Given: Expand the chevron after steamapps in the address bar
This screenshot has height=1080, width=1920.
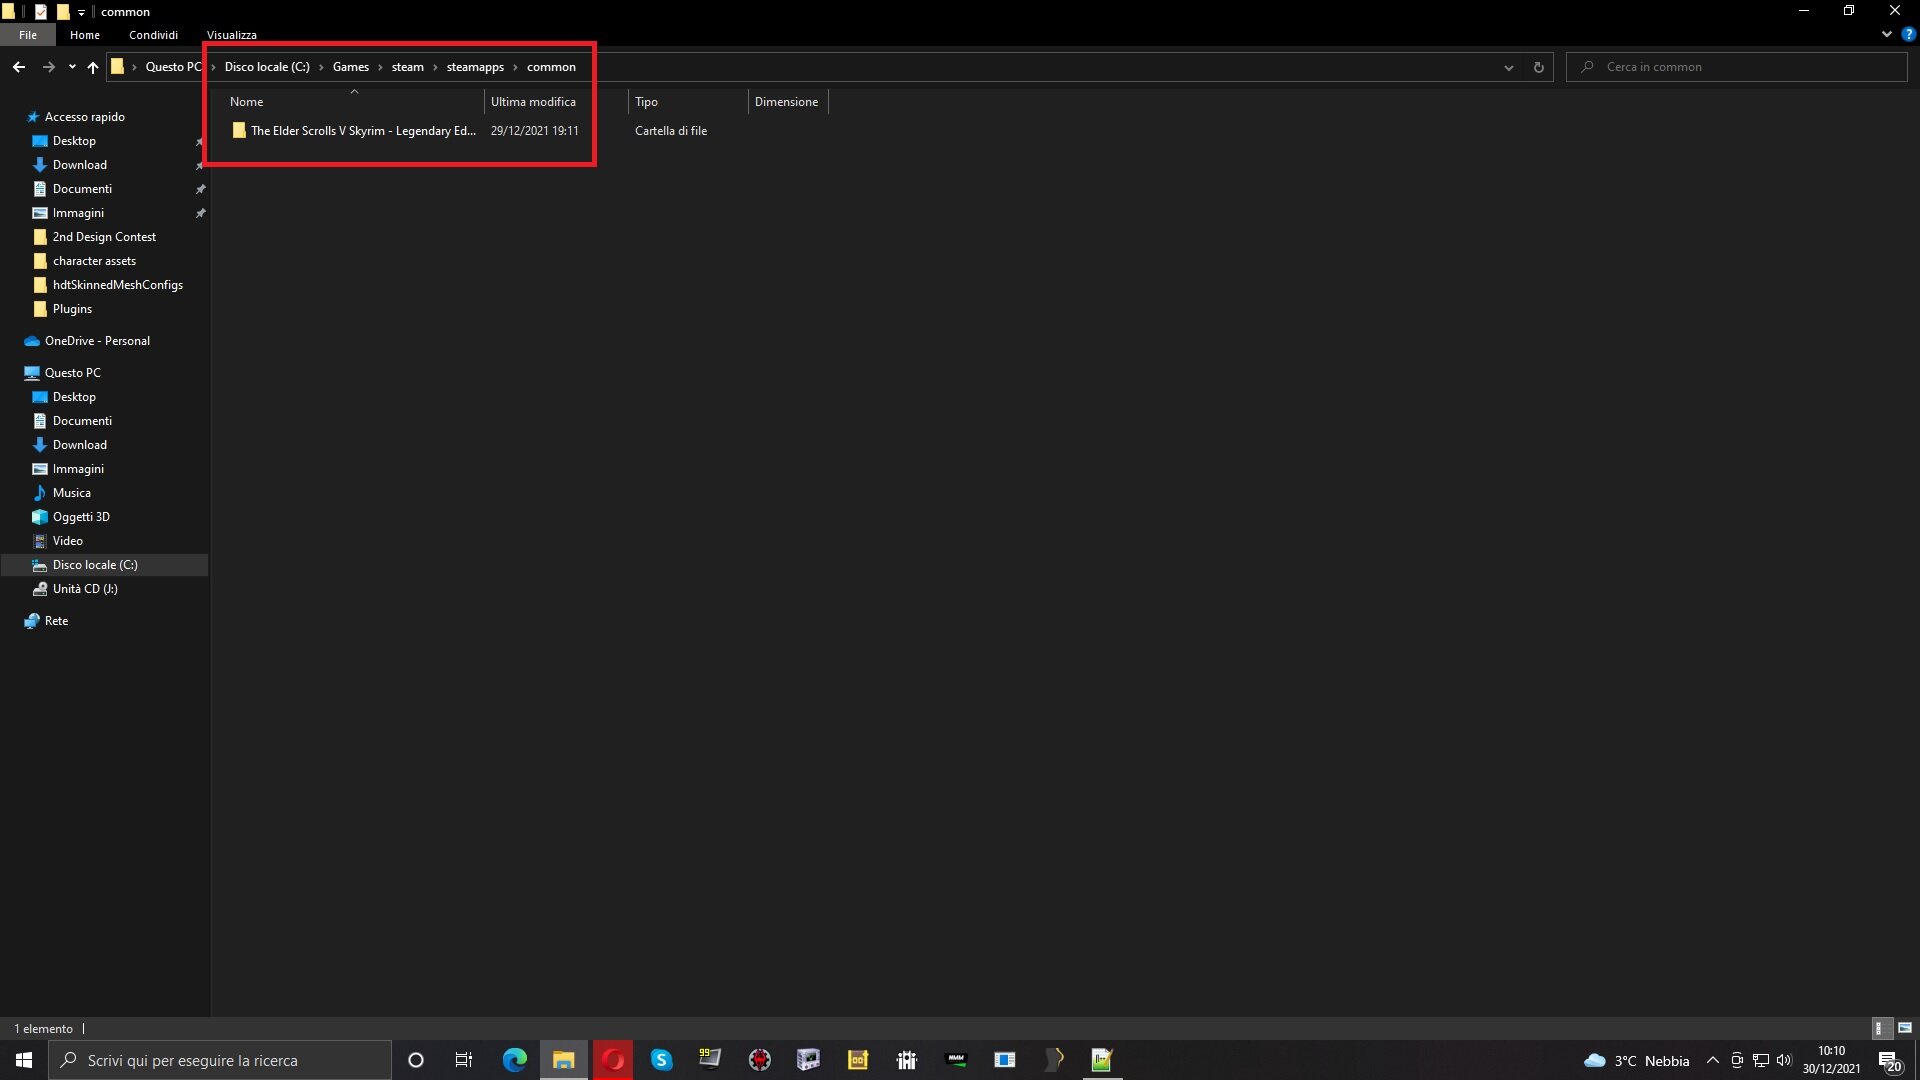Looking at the screenshot, I should (515, 67).
